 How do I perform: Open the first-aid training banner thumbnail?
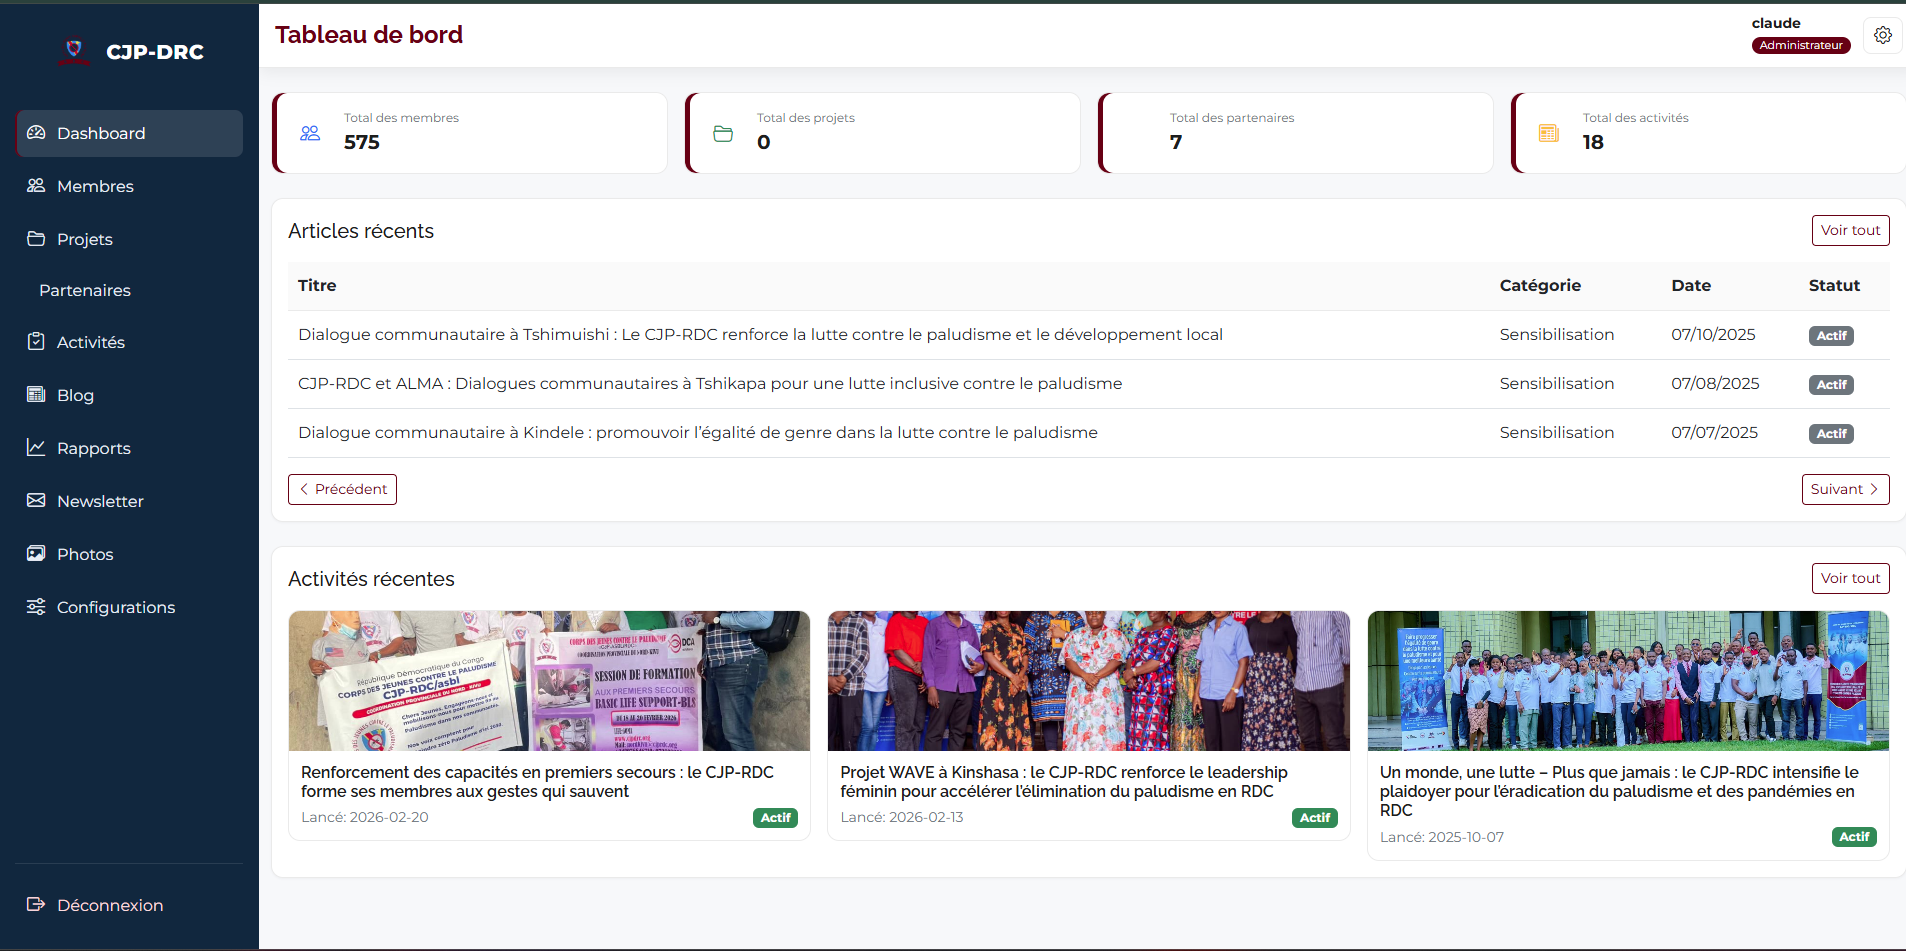tap(549, 681)
